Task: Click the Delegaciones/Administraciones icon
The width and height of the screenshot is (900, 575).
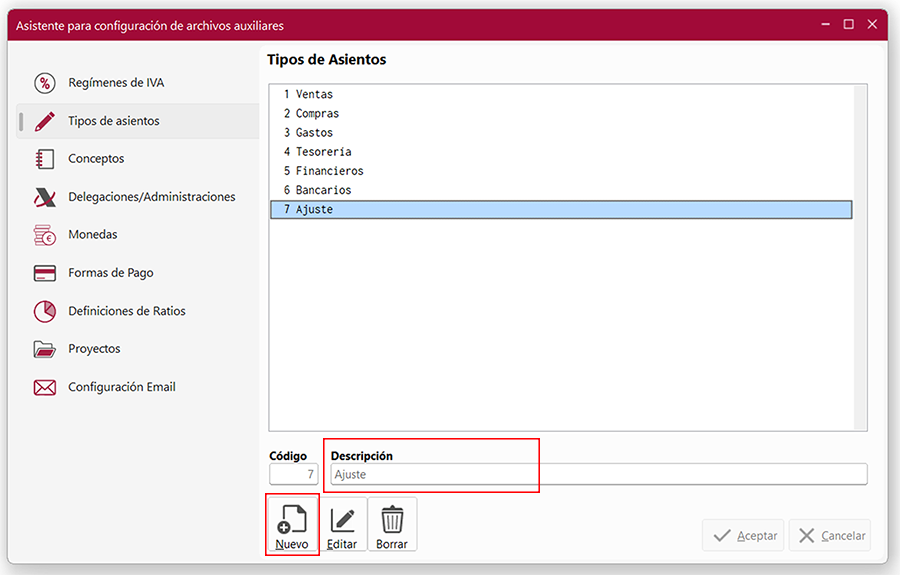Action: point(45,197)
